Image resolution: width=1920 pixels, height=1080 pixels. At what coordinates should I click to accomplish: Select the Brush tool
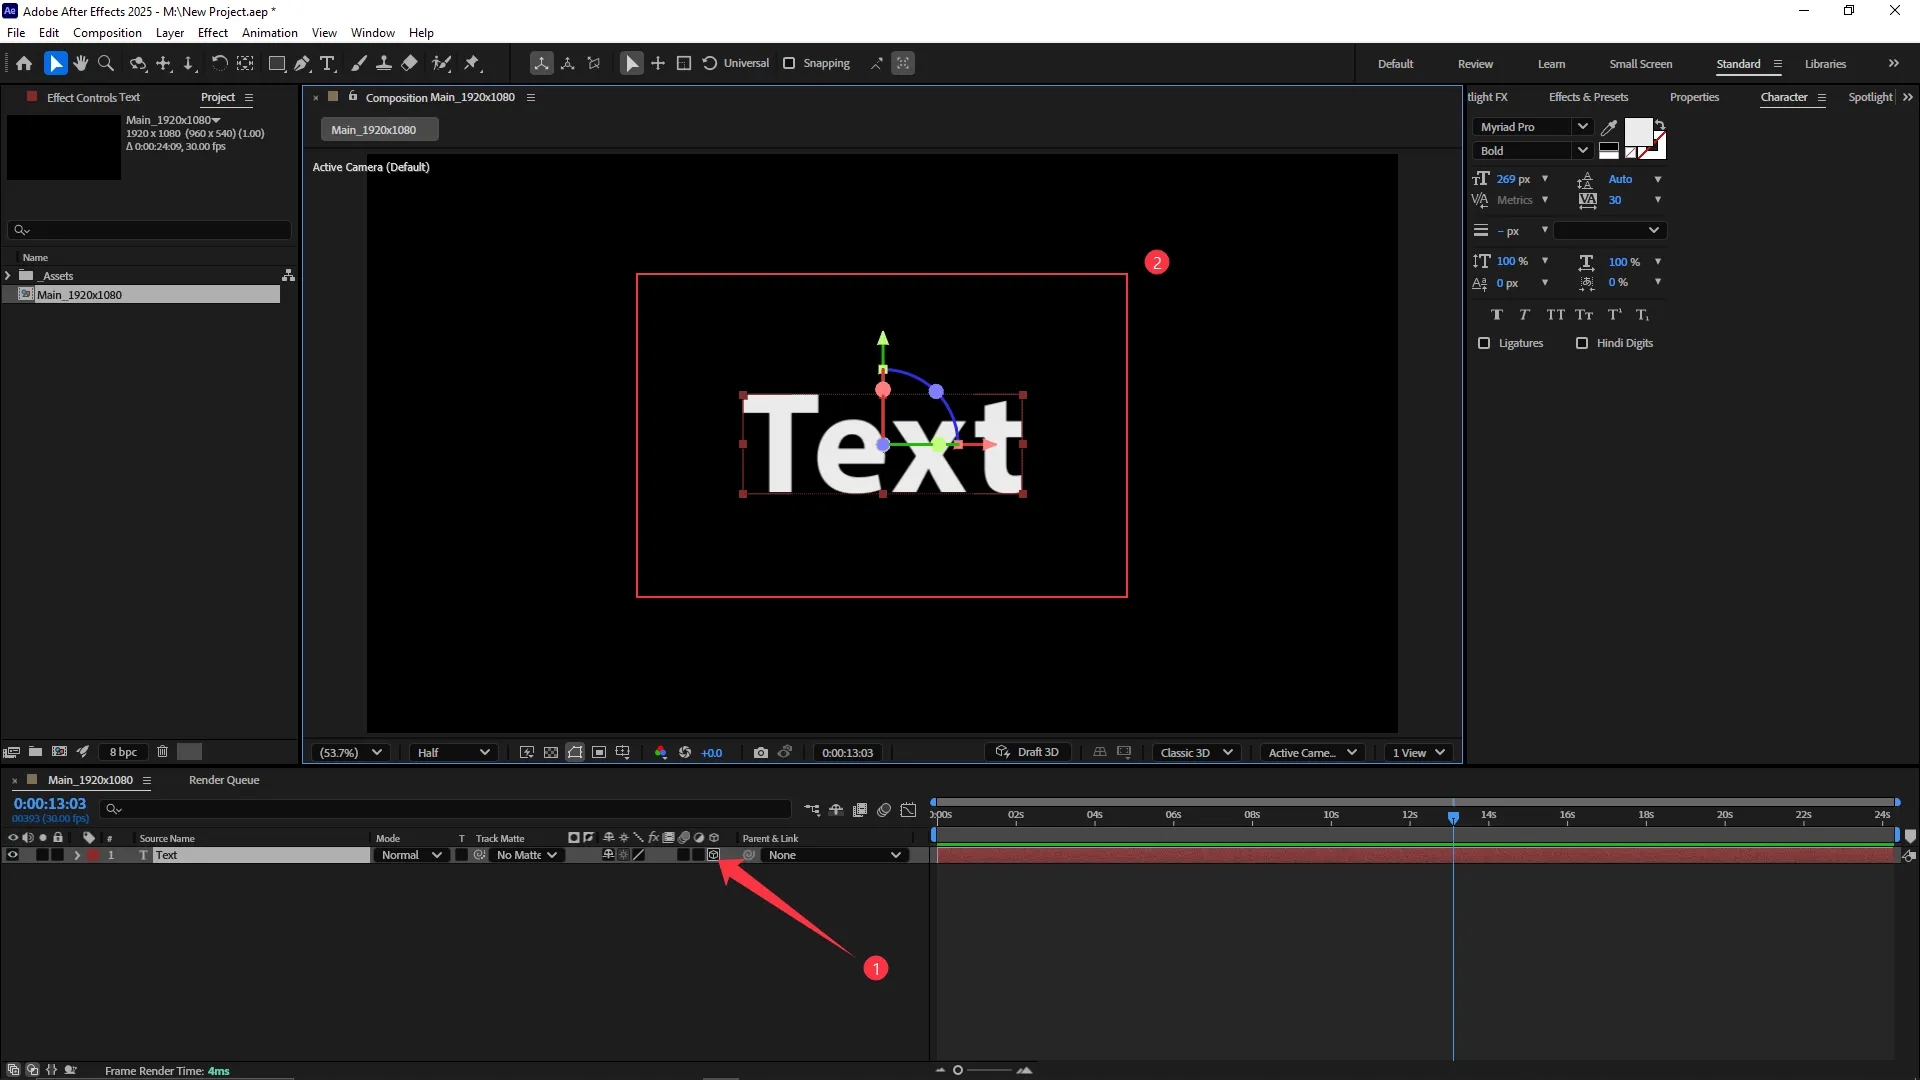[x=359, y=63]
